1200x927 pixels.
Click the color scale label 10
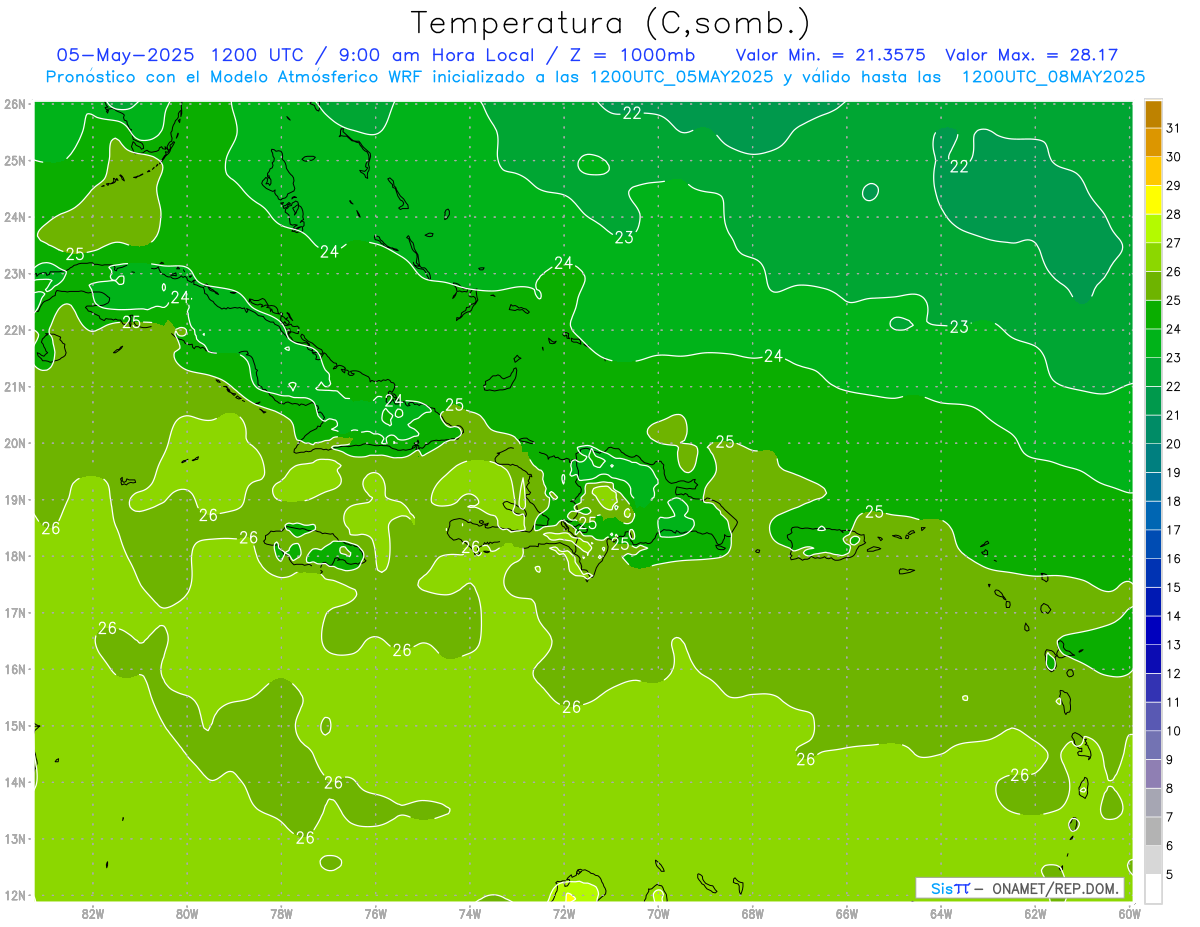(x=1173, y=731)
